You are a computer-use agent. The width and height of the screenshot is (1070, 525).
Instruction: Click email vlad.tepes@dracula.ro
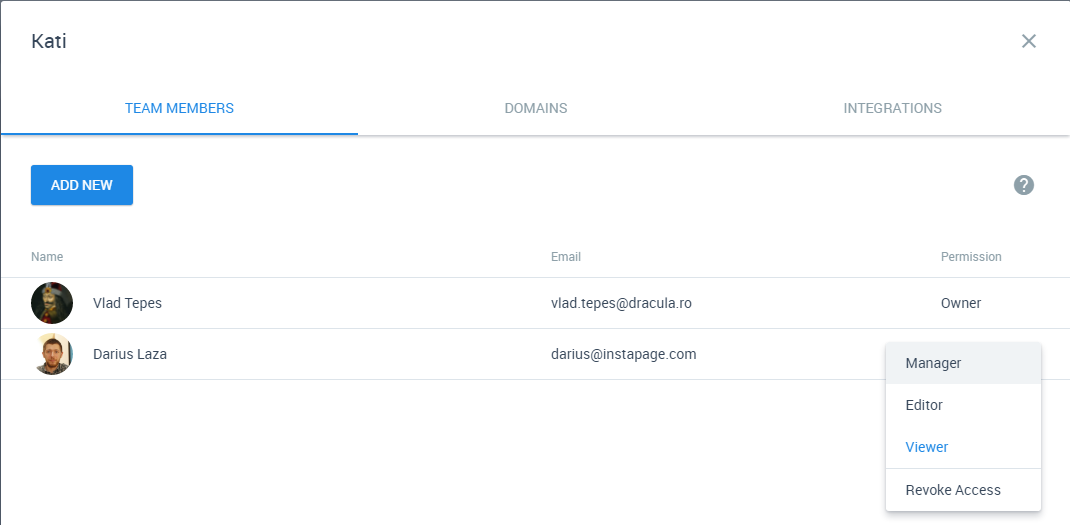621,303
